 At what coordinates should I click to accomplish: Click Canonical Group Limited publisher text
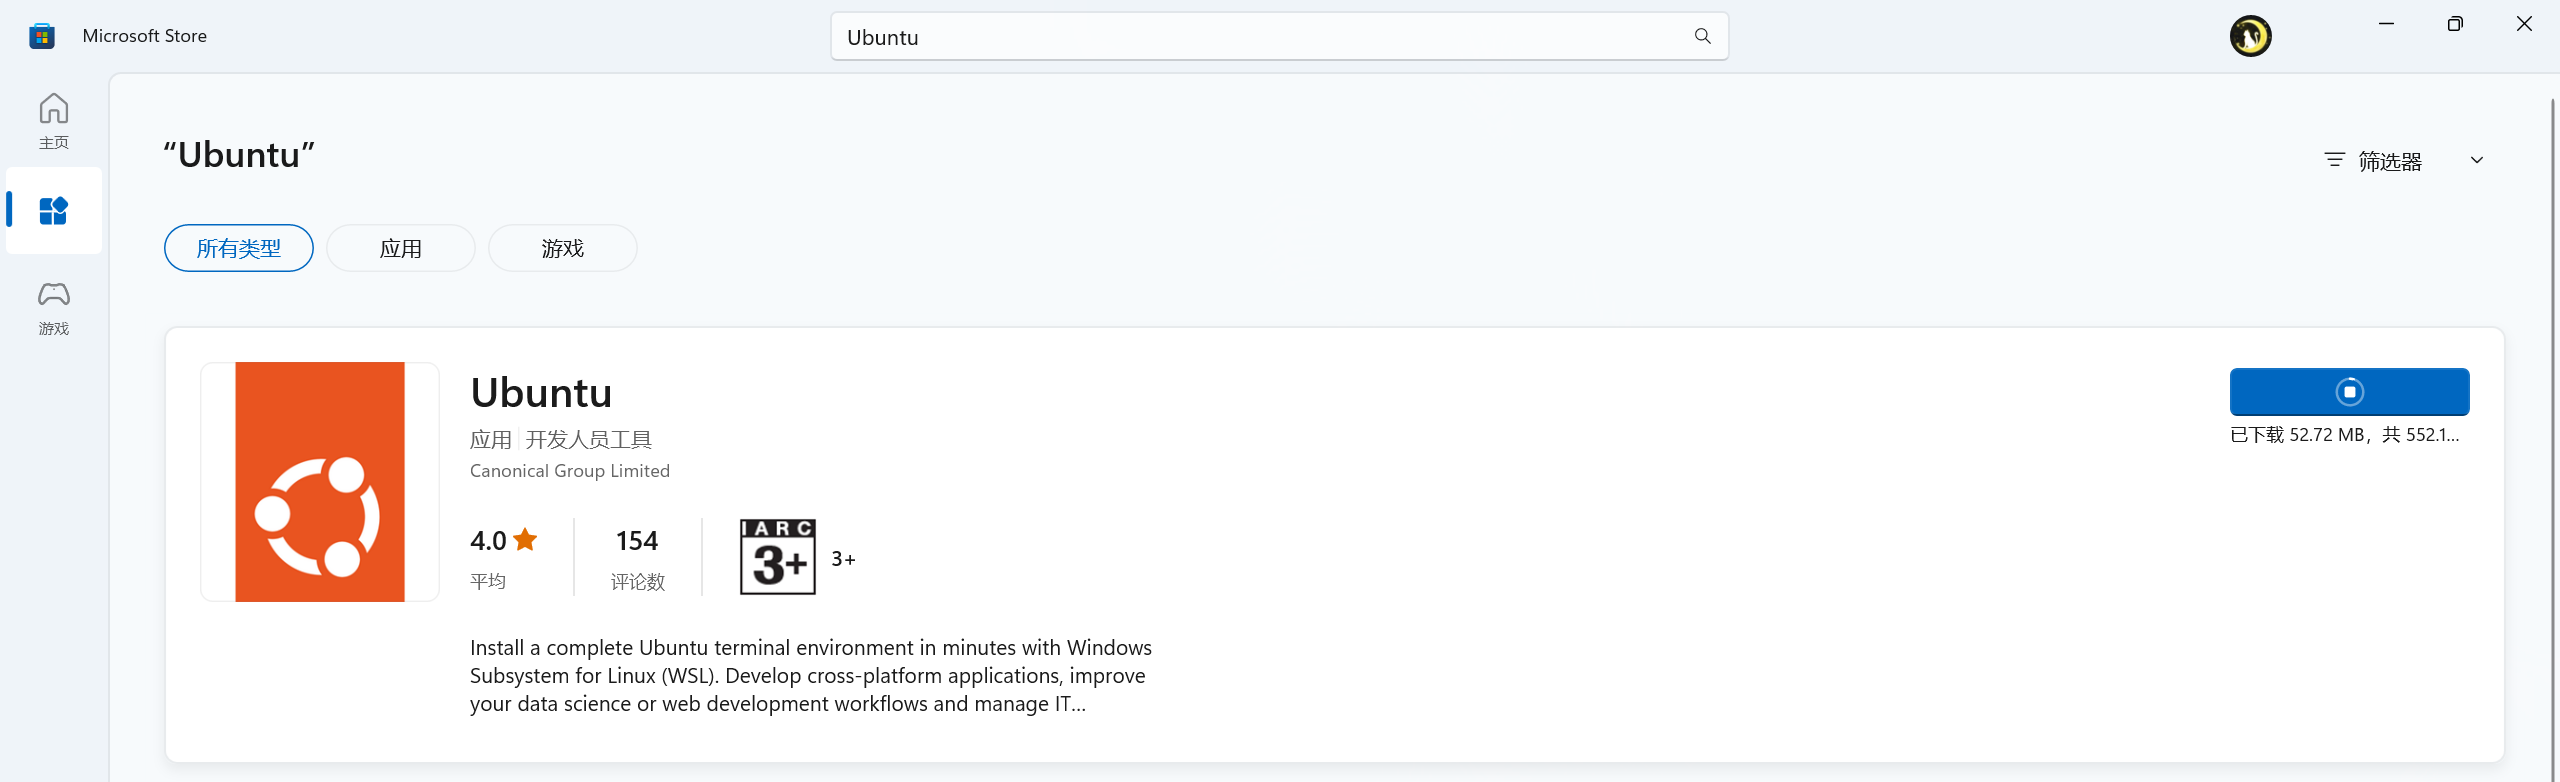pos(570,471)
